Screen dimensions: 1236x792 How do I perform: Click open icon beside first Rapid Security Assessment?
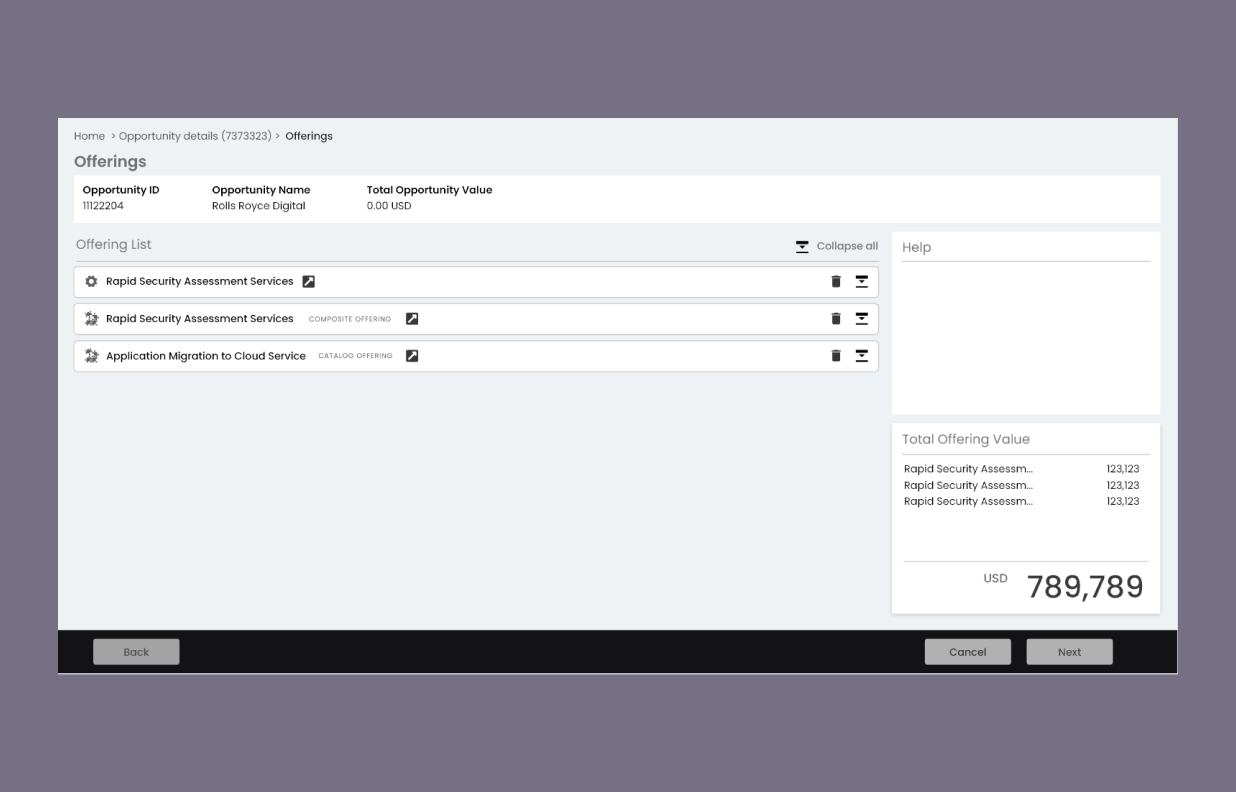point(309,282)
